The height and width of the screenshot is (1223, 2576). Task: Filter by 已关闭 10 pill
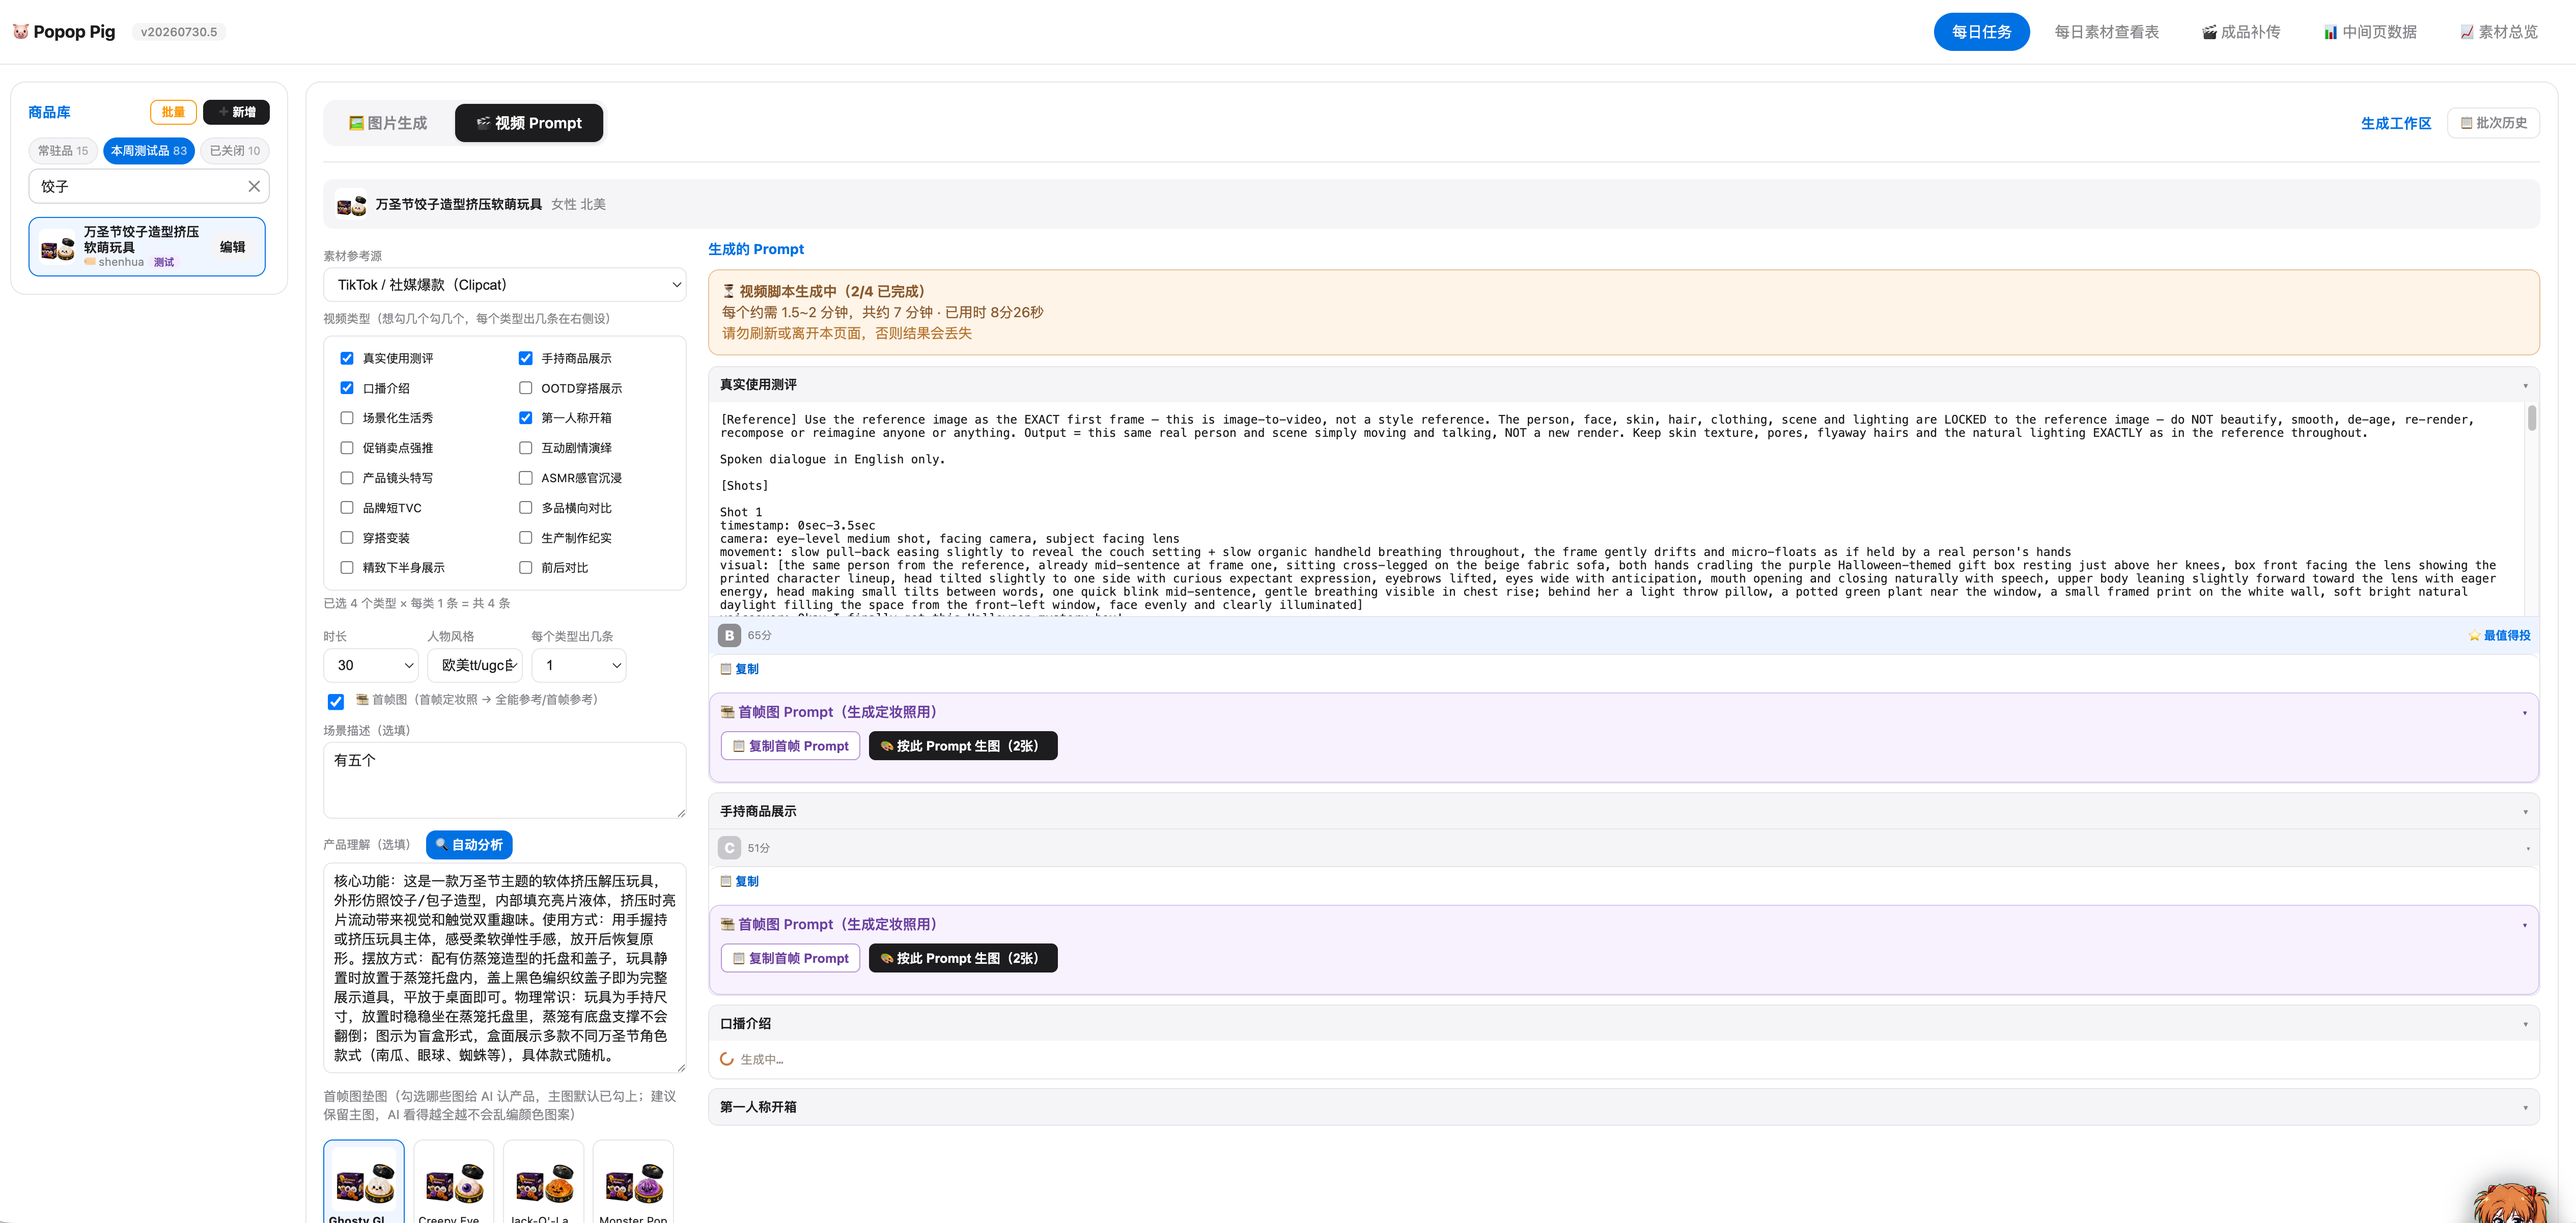(x=235, y=151)
